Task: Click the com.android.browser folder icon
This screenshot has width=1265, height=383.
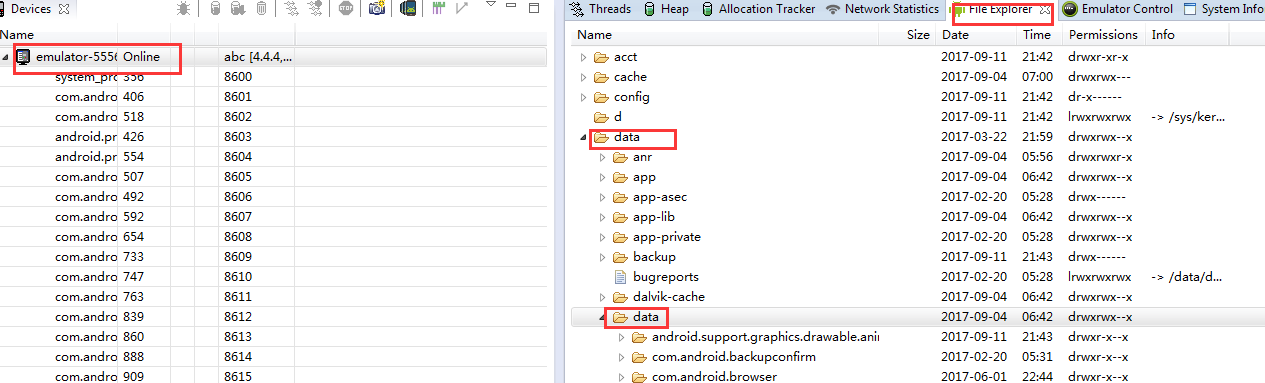Action: [x=639, y=377]
